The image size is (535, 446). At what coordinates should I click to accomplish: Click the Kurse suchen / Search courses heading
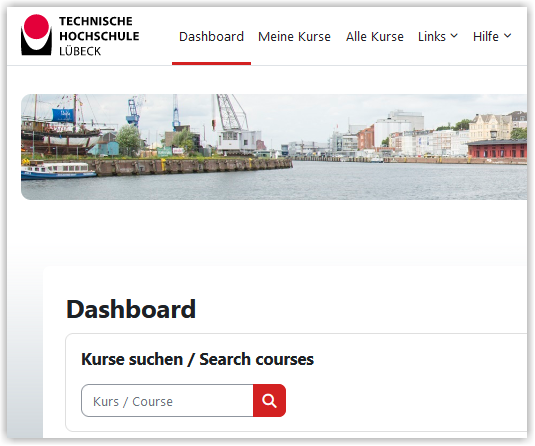pyautogui.click(x=197, y=359)
